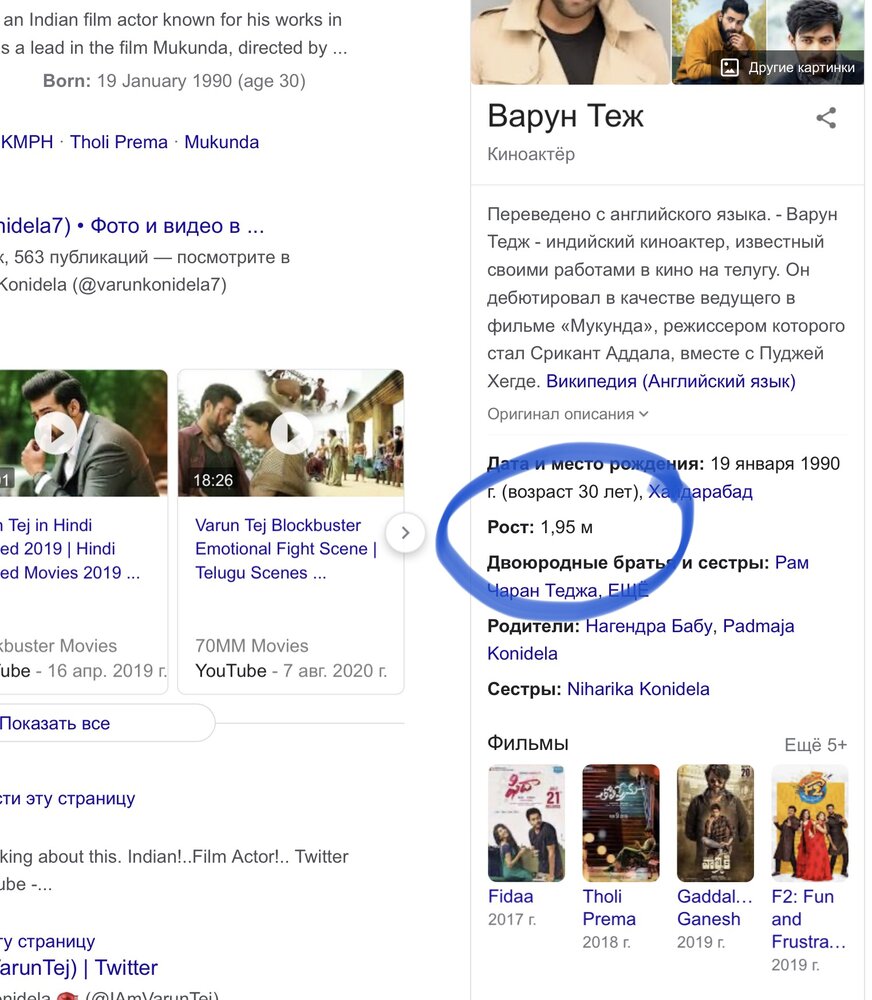Screen dimensions: 872x1000
Task: Click the 70MM Movies channel name
Action: 251,646
